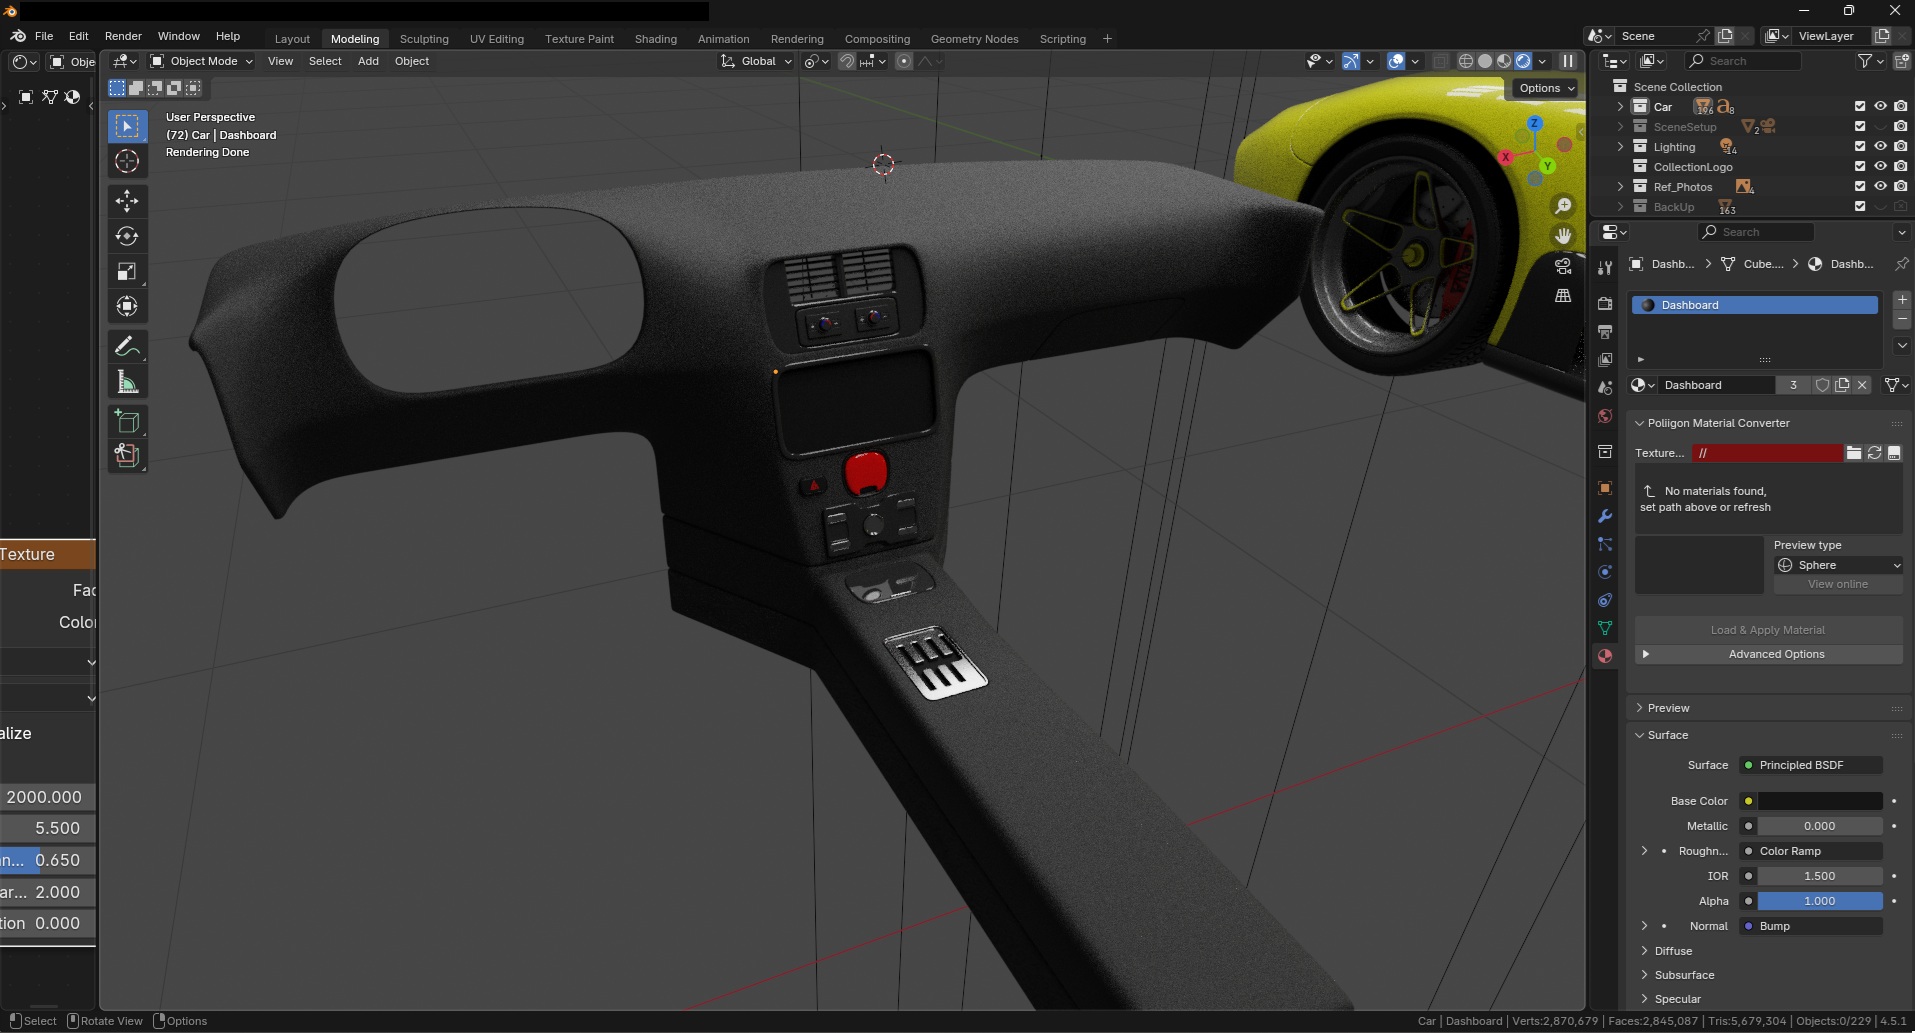This screenshot has width=1915, height=1033.
Task: Uncheck the Lighting collection checkbox
Action: [1860, 146]
